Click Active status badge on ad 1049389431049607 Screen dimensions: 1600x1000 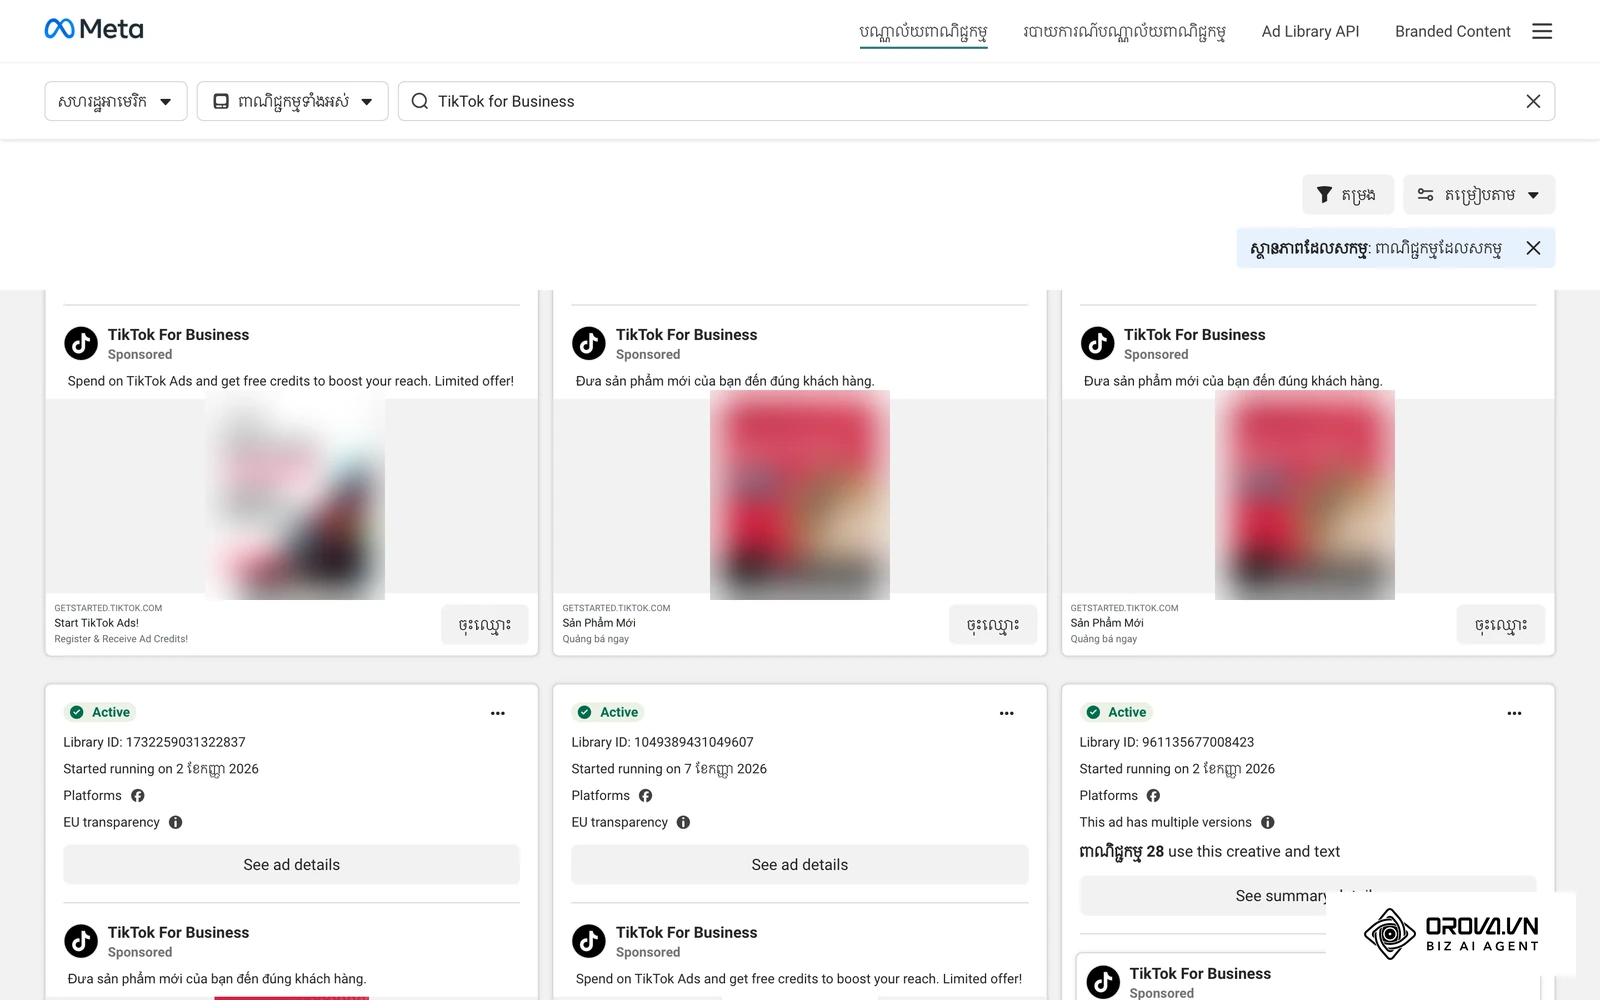point(608,712)
